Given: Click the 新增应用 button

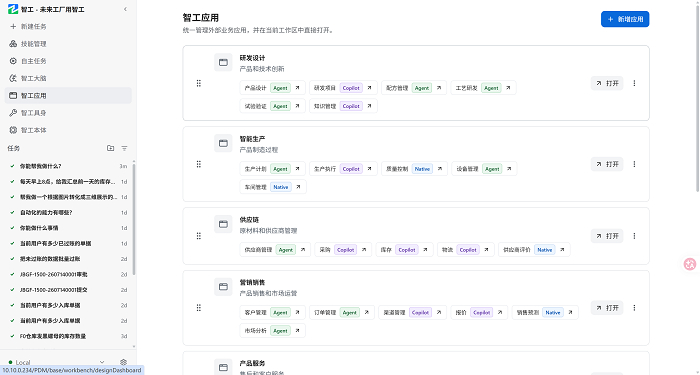Looking at the screenshot, I should (x=625, y=19).
